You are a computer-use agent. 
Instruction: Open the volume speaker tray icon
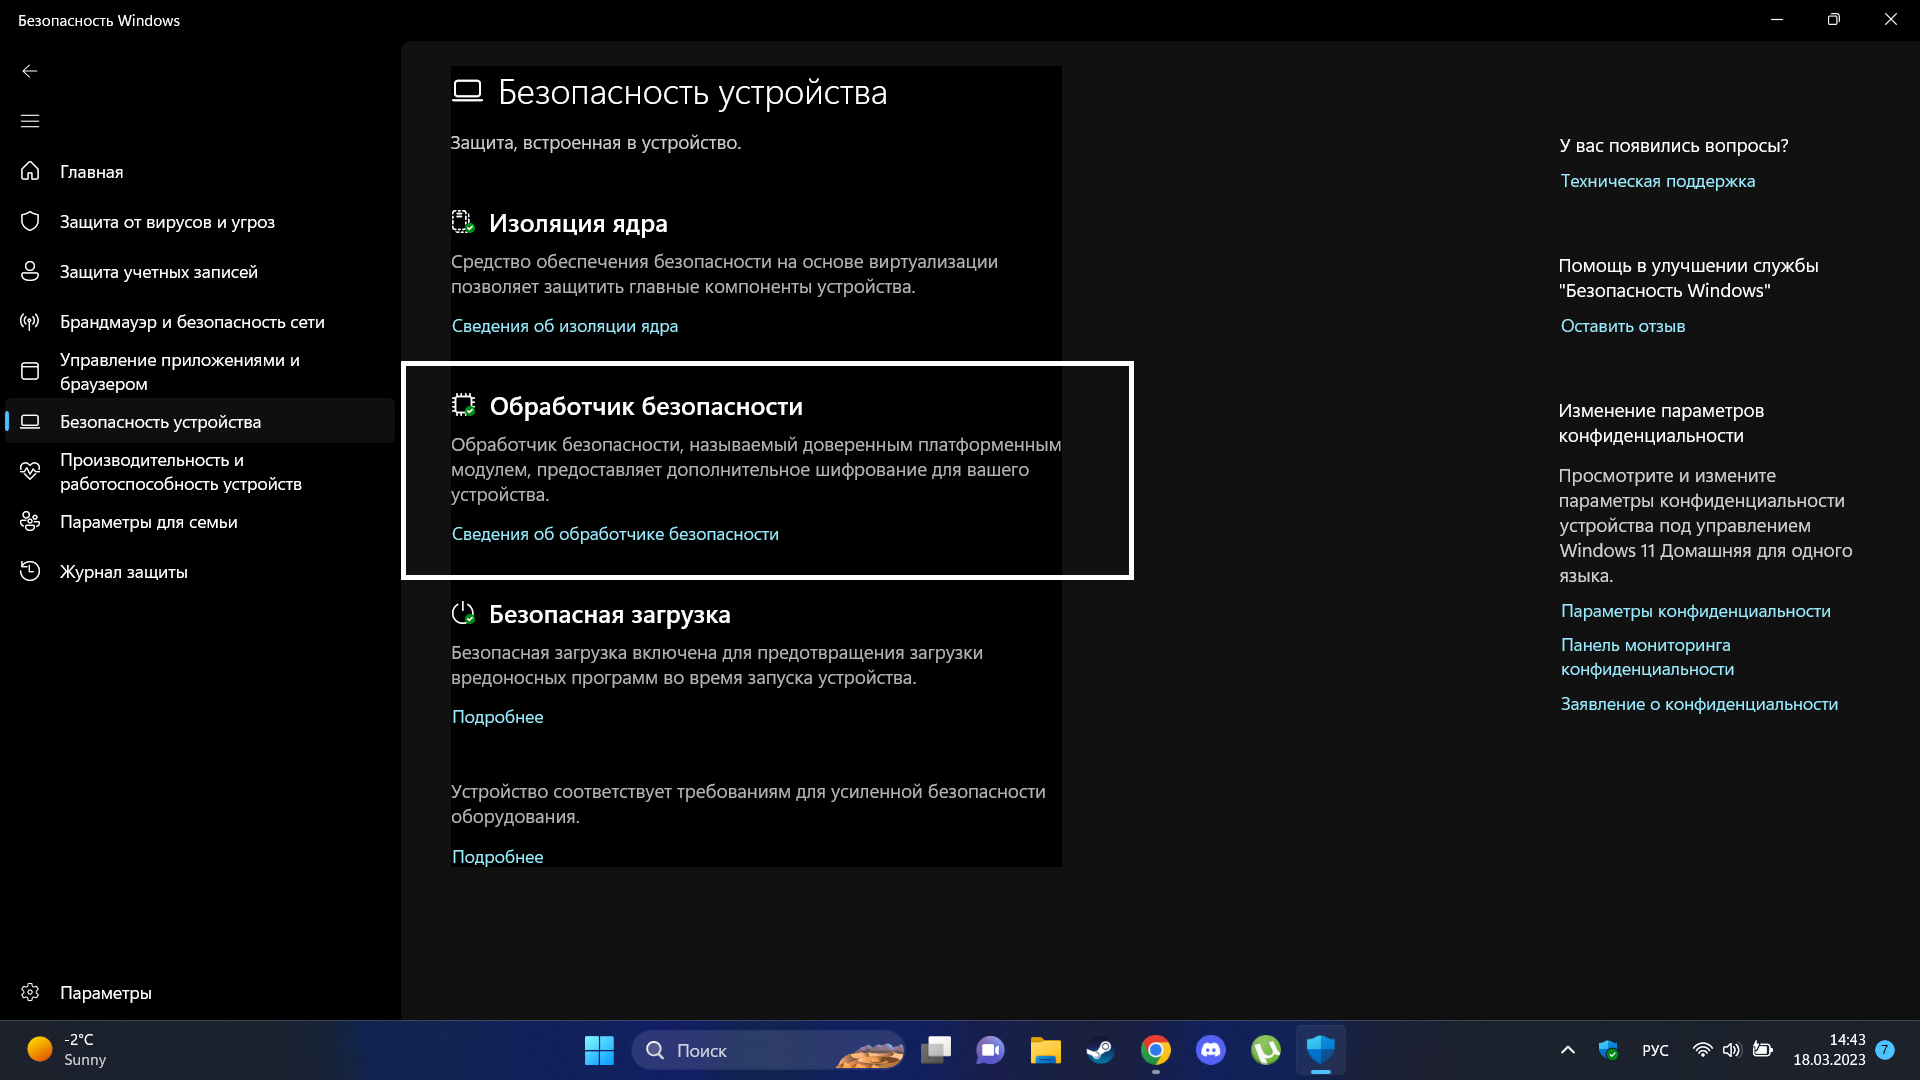(1732, 1050)
